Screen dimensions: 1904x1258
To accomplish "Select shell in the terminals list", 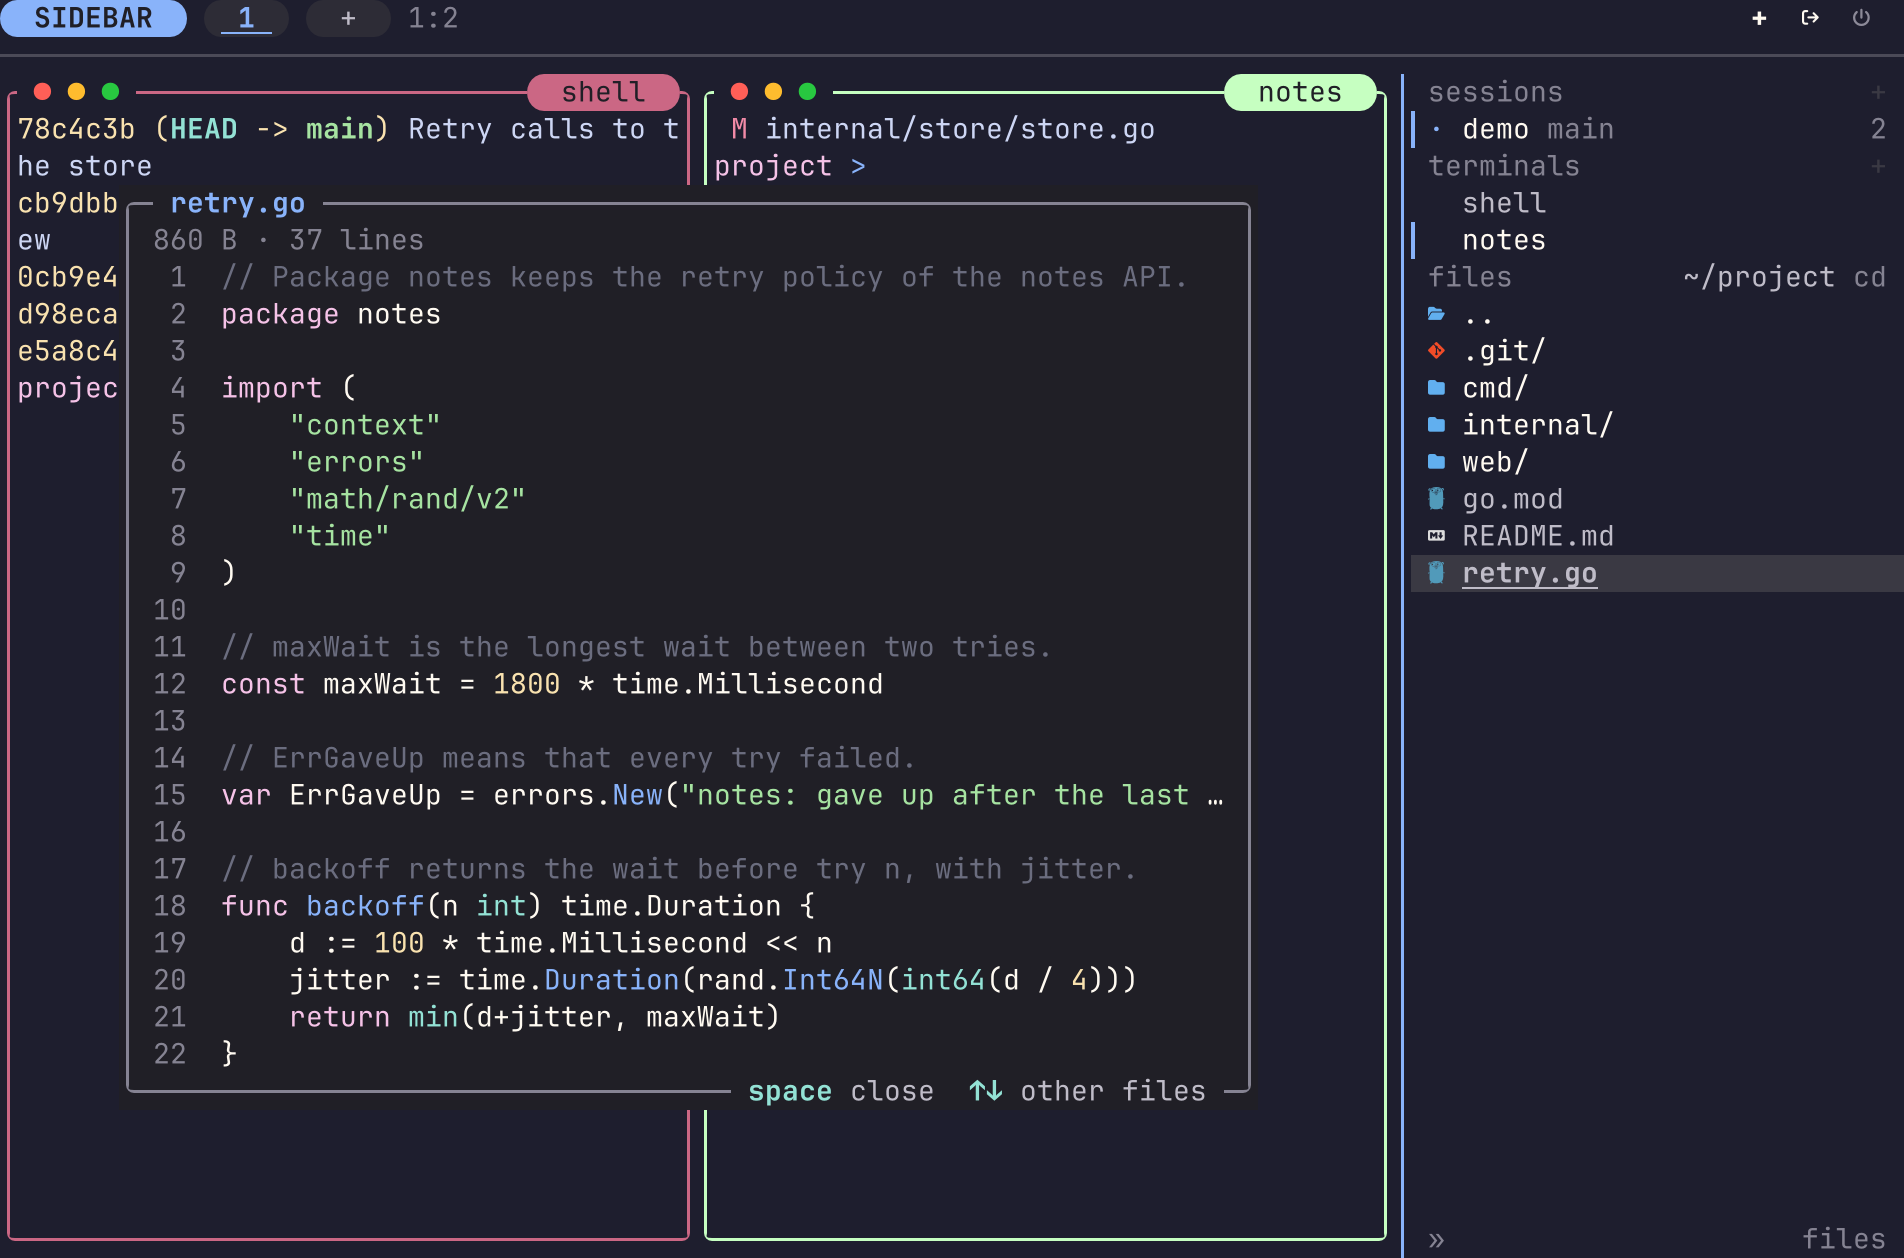I will 1657,203.
